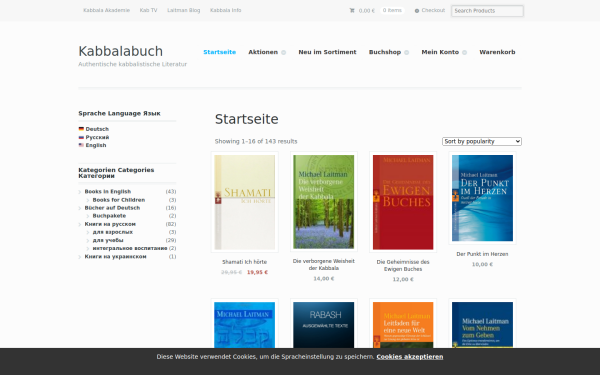Open Books in English category
This screenshot has height=375, width=600.
(x=108, y=191)
